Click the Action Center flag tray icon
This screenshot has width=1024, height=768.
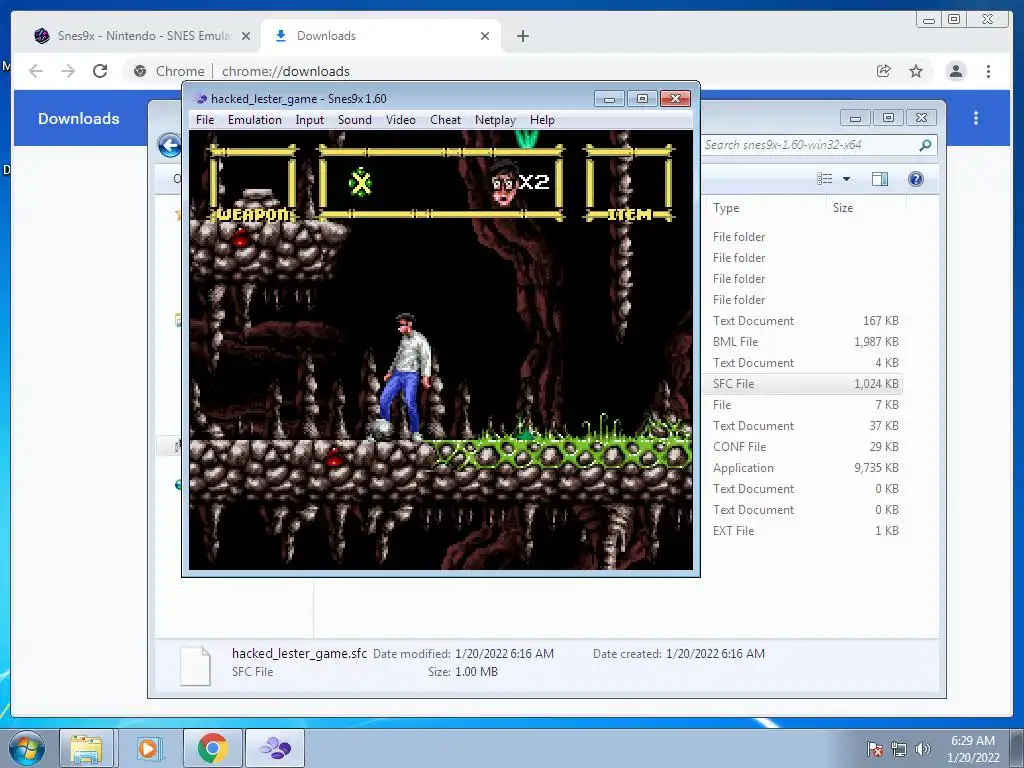875,749
